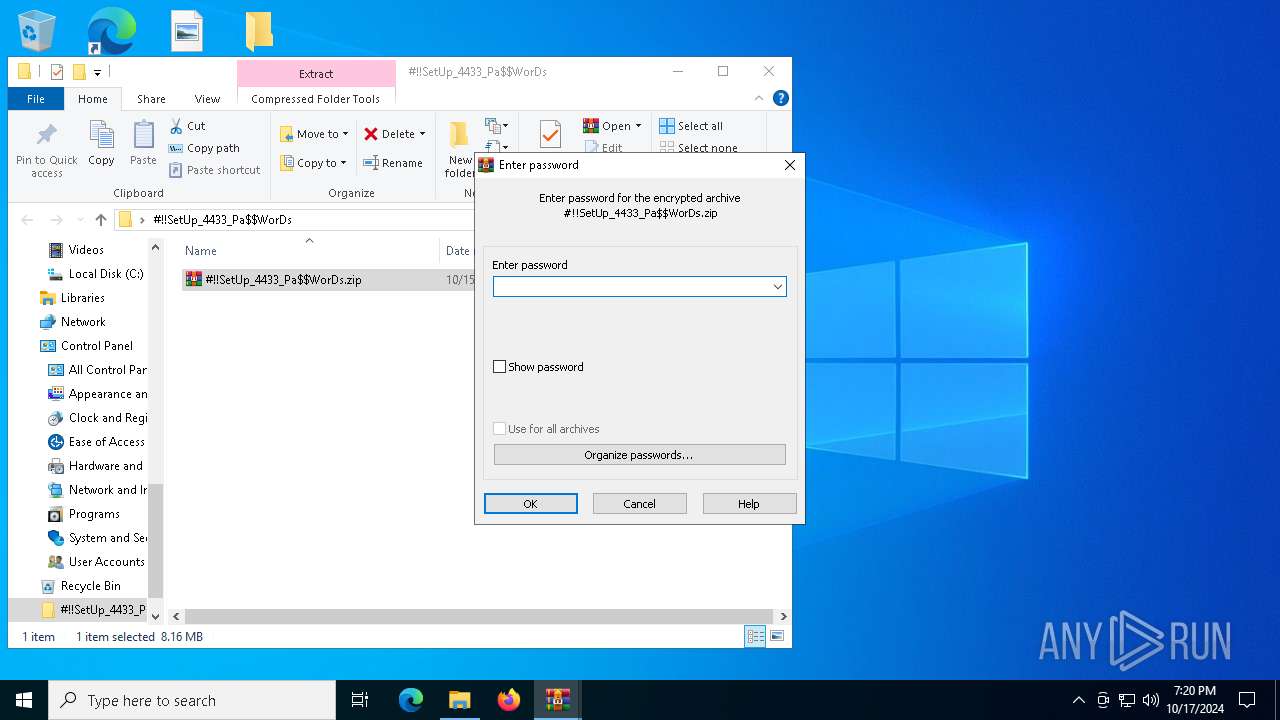
Task: Expand the Delete dropdown arrow
Action: [422, 134]
